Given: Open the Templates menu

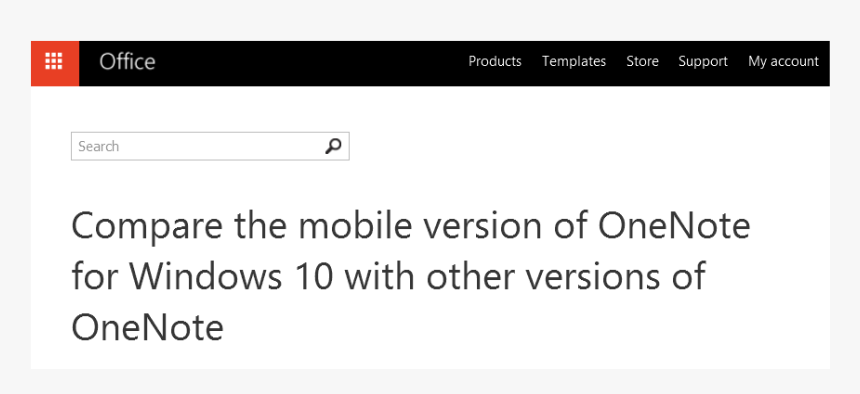Looking at the screenshot, I should click(574, 61).
